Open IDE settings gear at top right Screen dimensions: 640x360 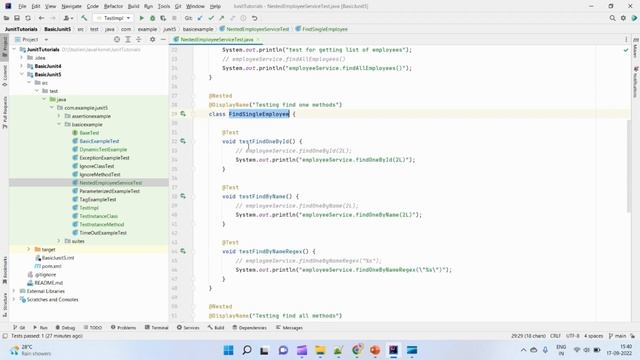[623, 18]
